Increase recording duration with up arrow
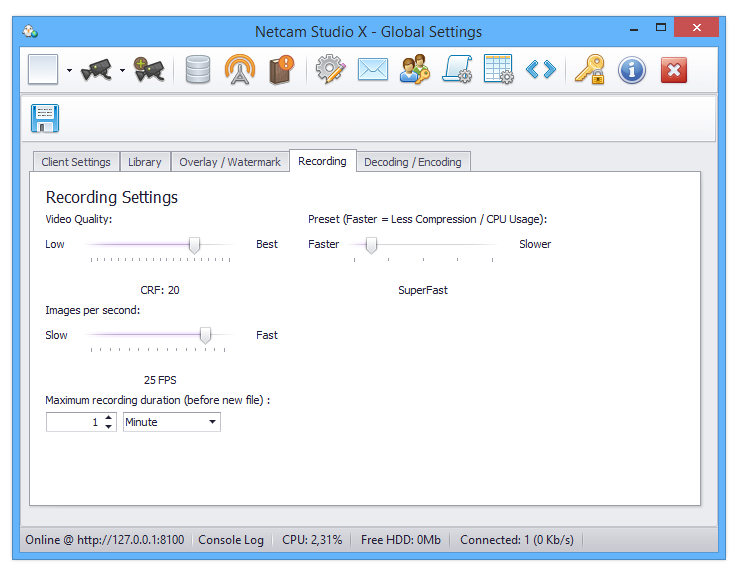 [x=109, y=417]
